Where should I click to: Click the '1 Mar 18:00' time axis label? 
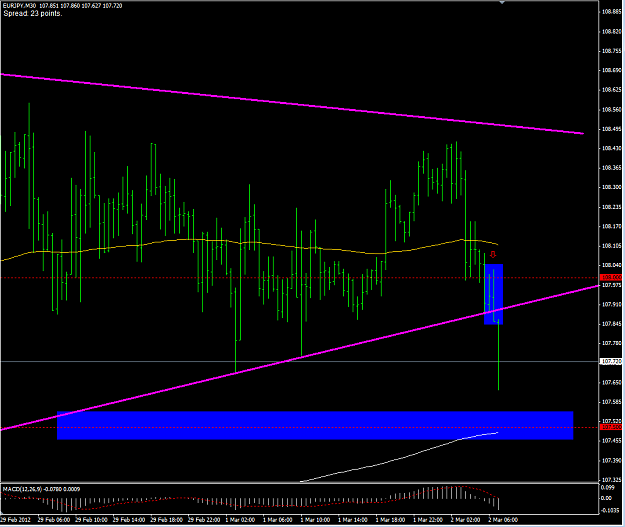390,520
